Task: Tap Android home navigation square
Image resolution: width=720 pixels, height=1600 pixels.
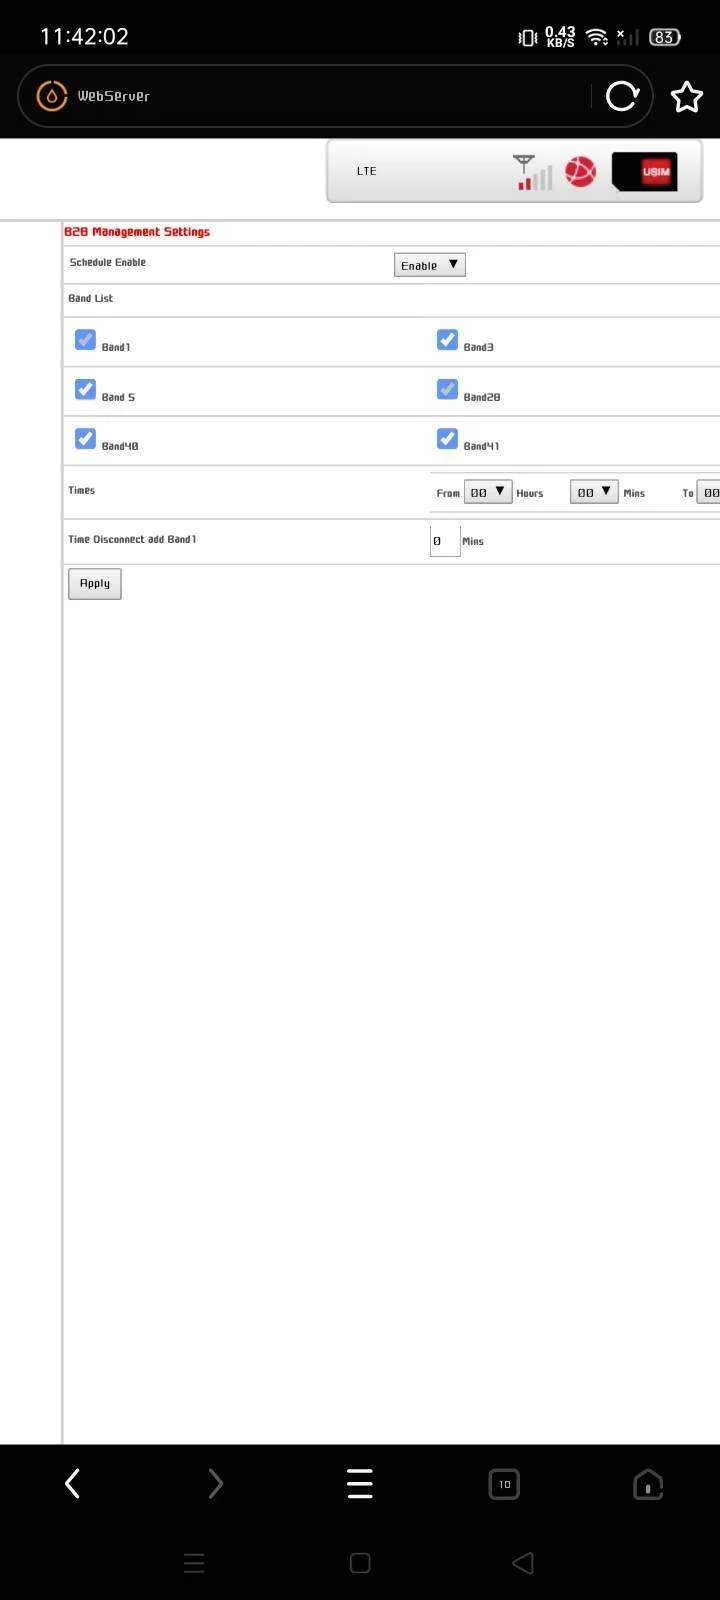Action: [360, 1563]
